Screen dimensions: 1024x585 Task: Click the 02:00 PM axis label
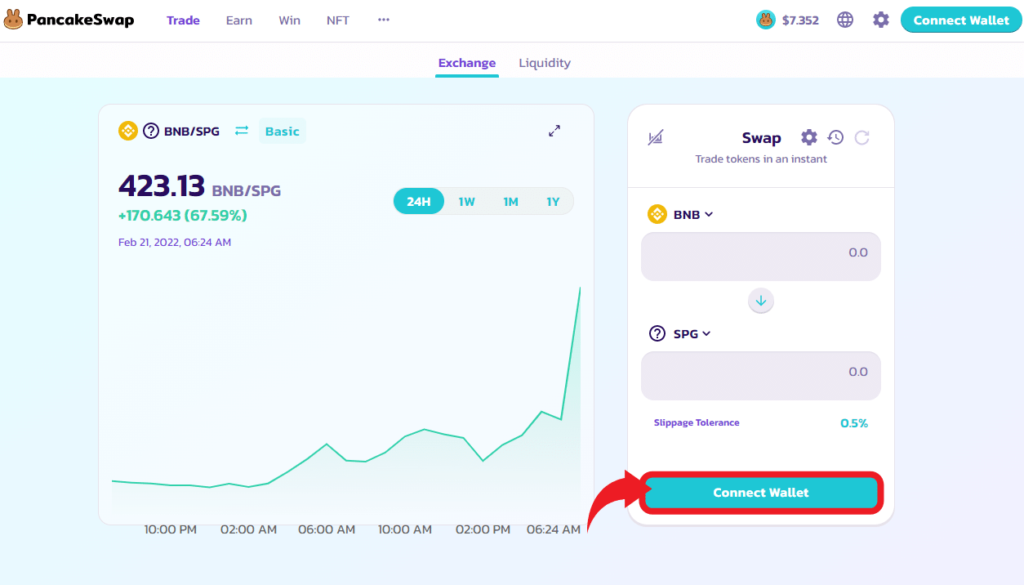point(483,530)
